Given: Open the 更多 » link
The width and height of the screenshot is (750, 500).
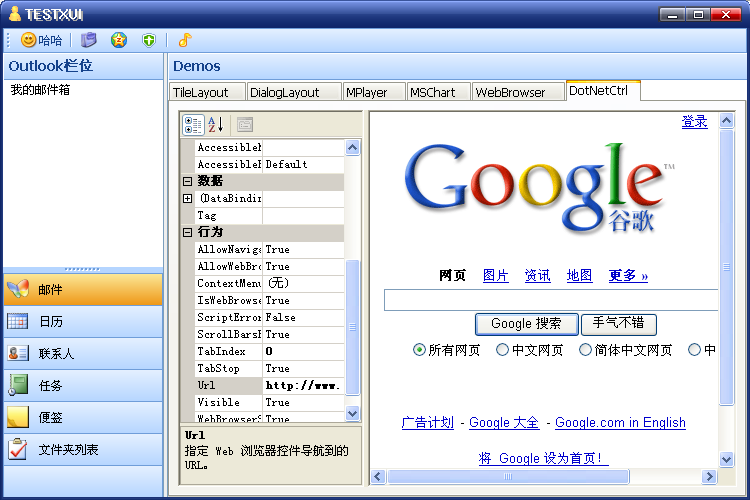Looking at the screenshot, I should (628, 276).
